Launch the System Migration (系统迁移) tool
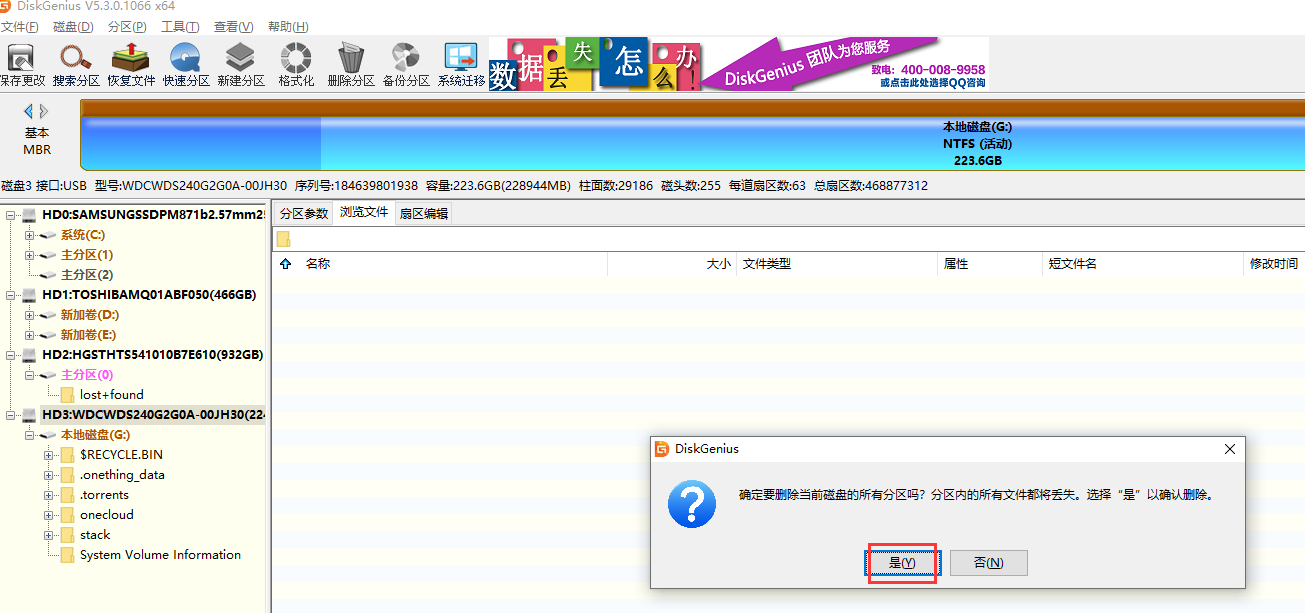1305x613 pixels. coord(461,66)
